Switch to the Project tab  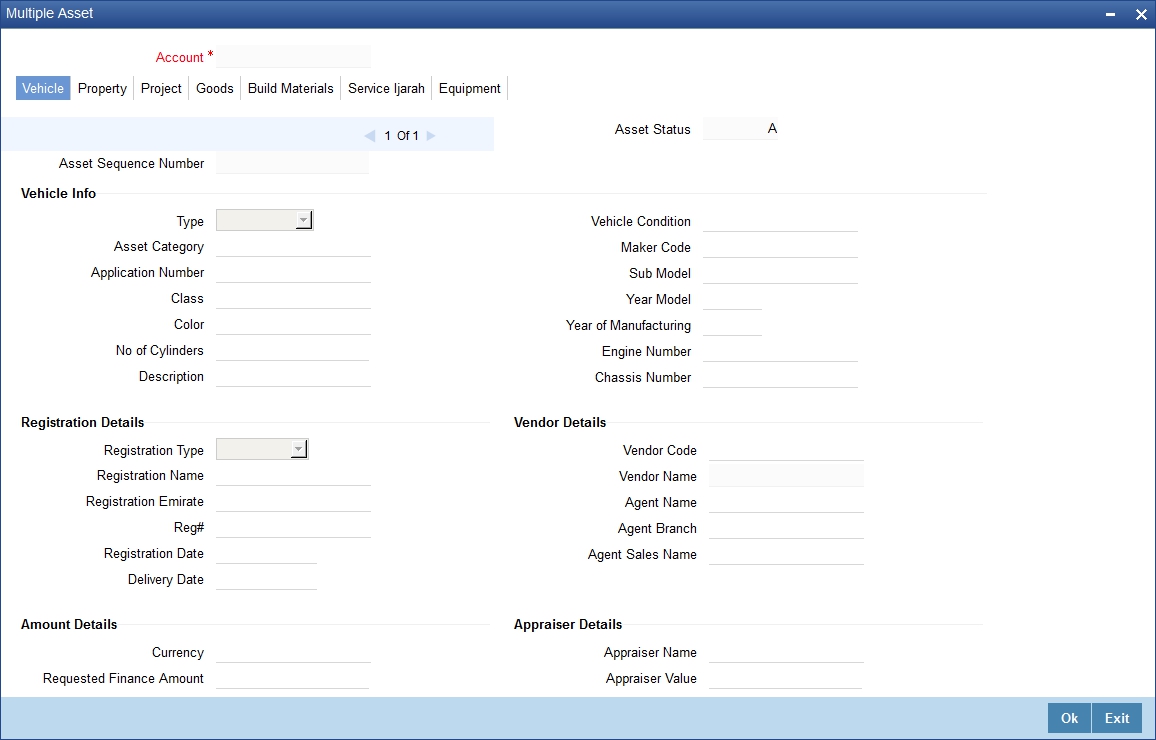click(x=161, y=88)
